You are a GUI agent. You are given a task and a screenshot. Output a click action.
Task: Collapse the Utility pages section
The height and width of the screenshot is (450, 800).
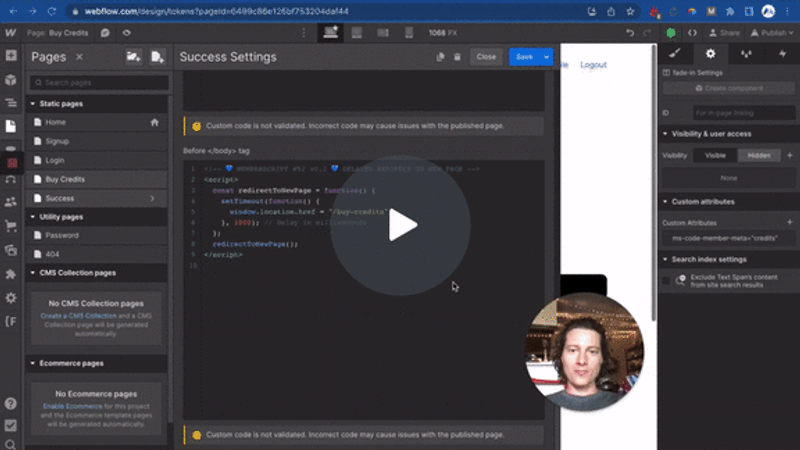tap(33, 217)
